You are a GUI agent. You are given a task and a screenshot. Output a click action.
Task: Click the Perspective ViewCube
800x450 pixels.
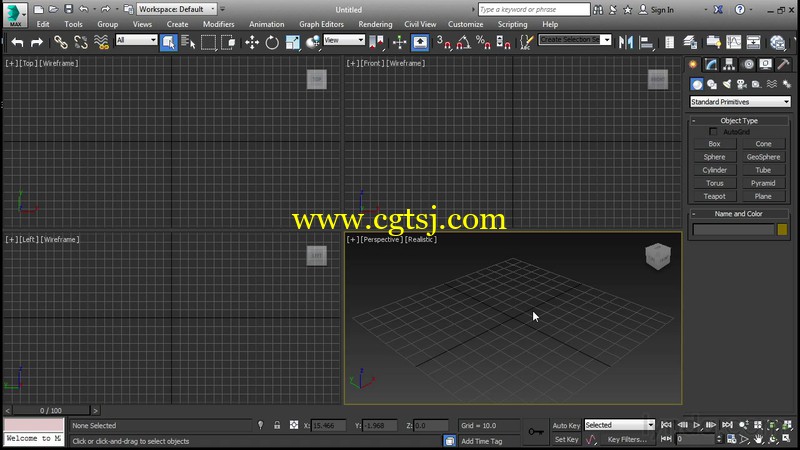658,256
